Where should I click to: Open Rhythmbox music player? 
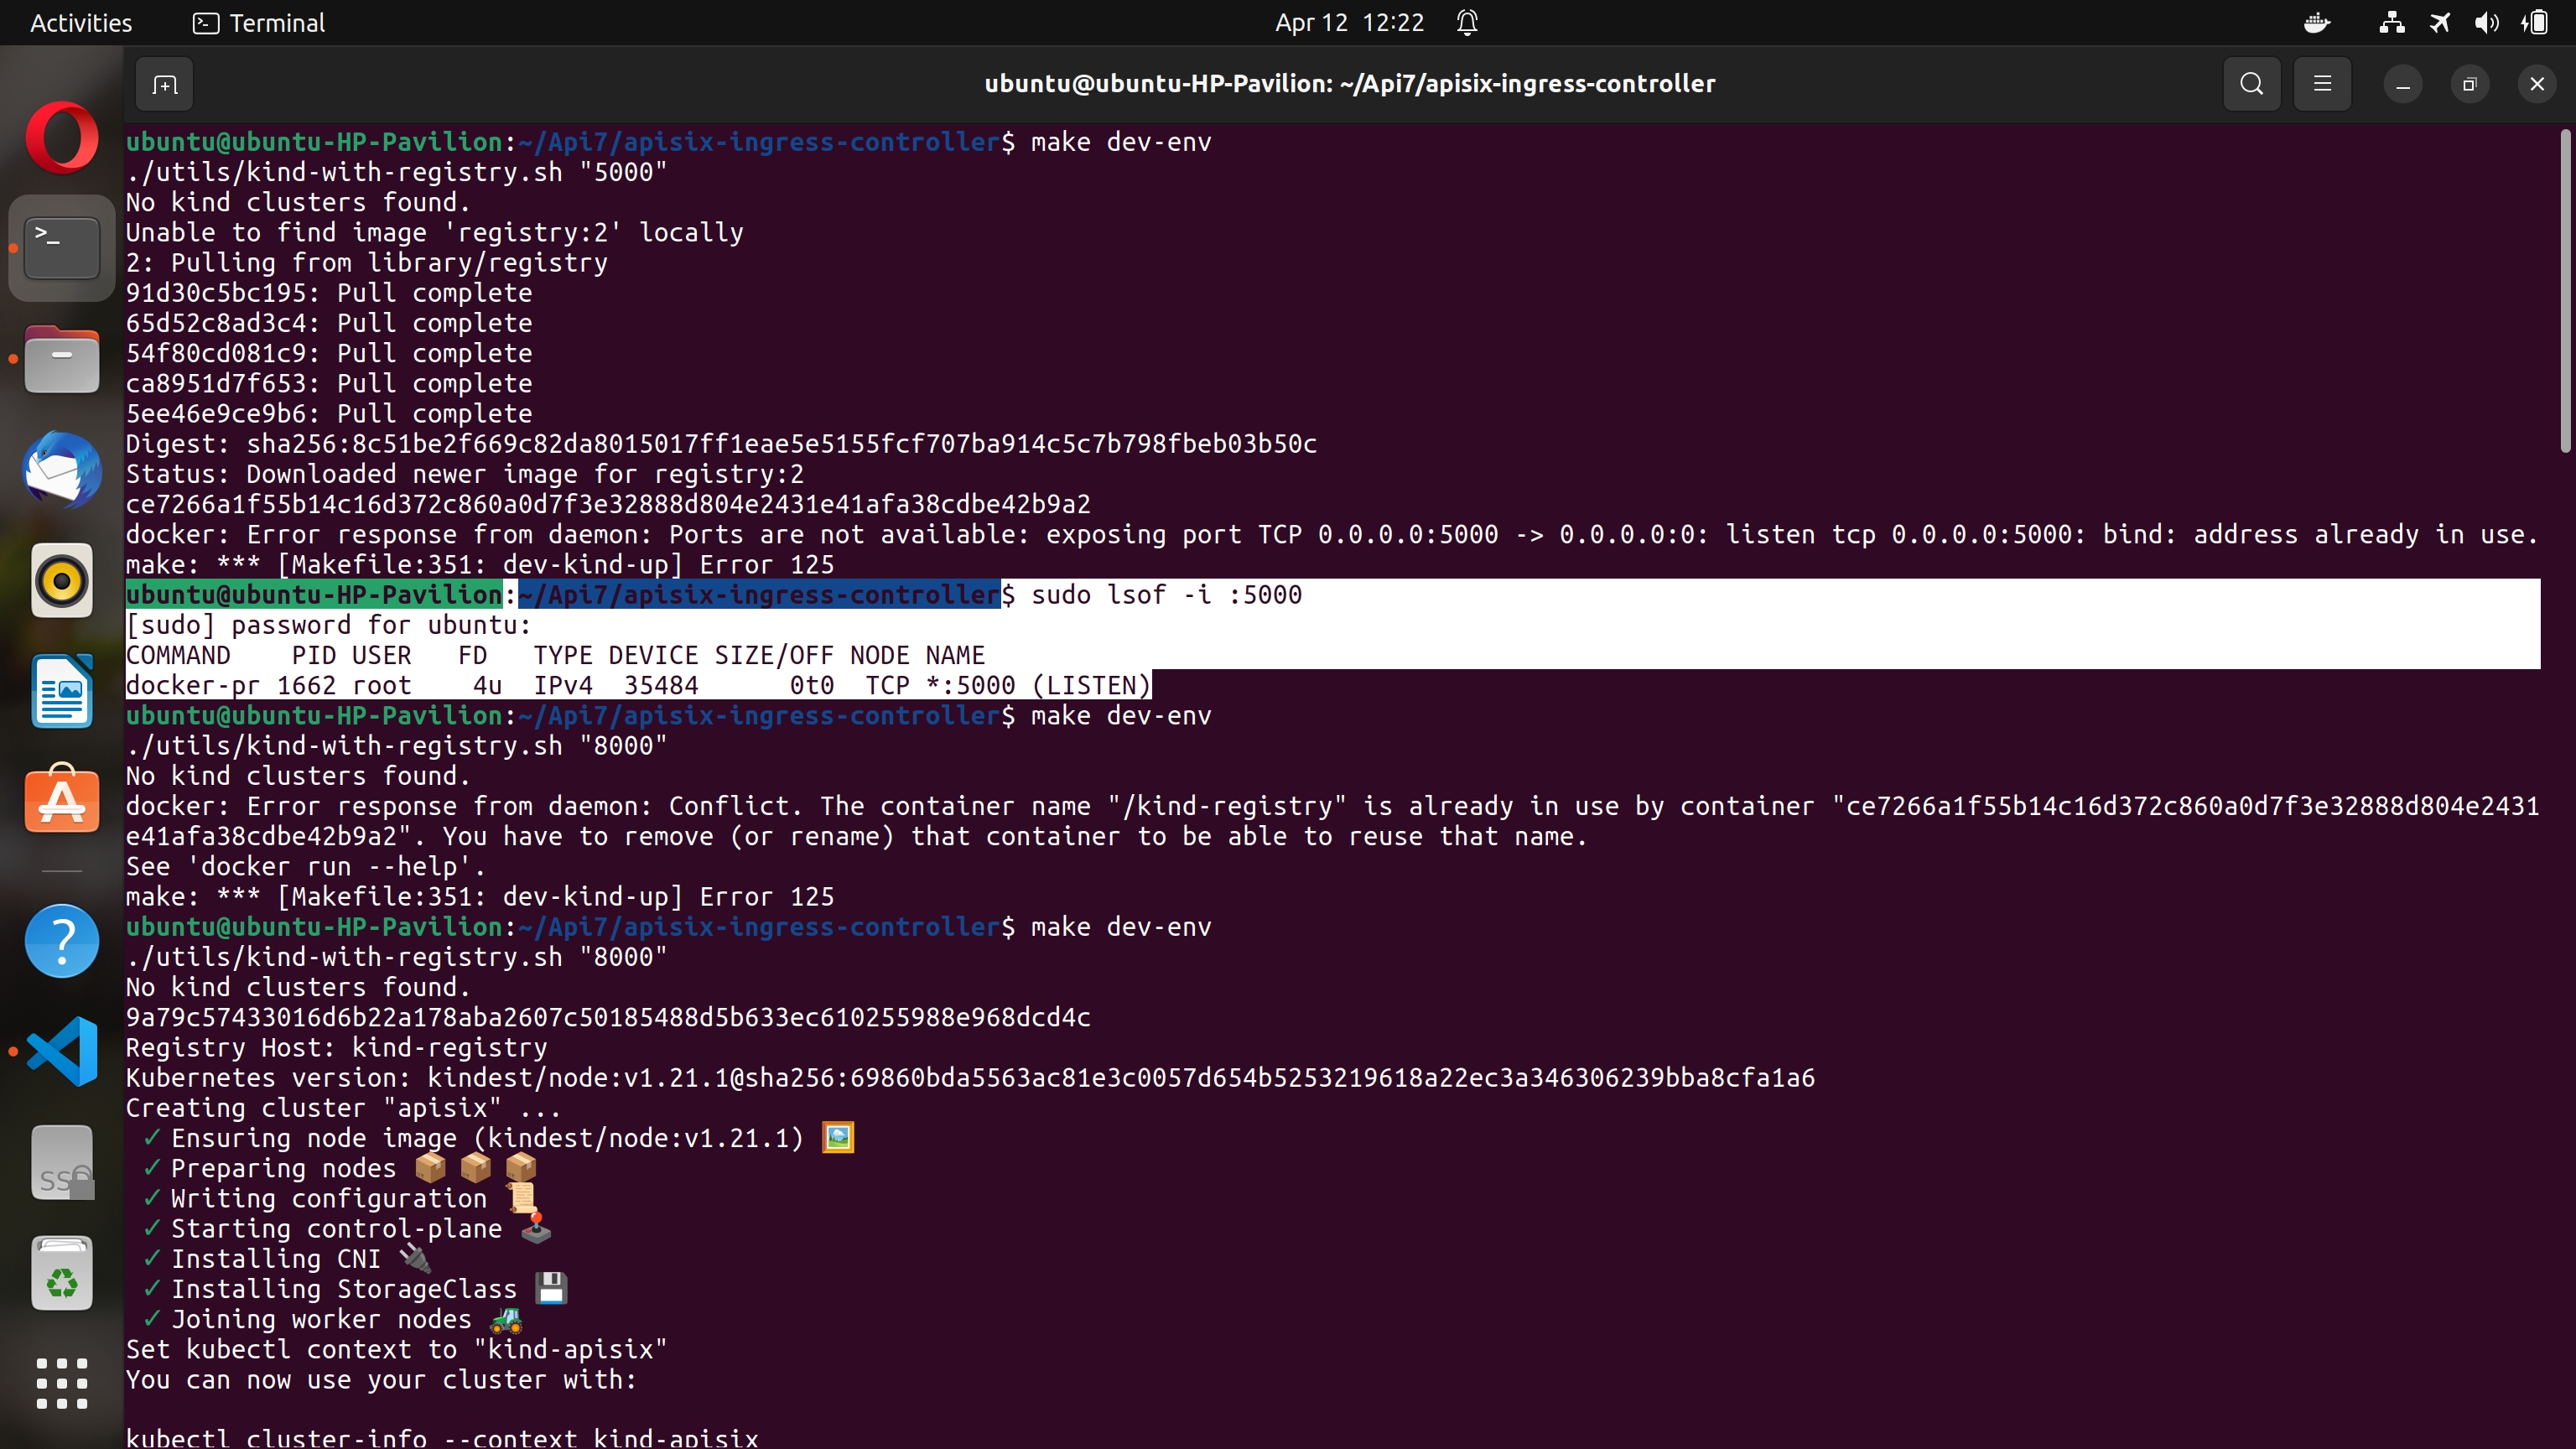coord(62,580)
